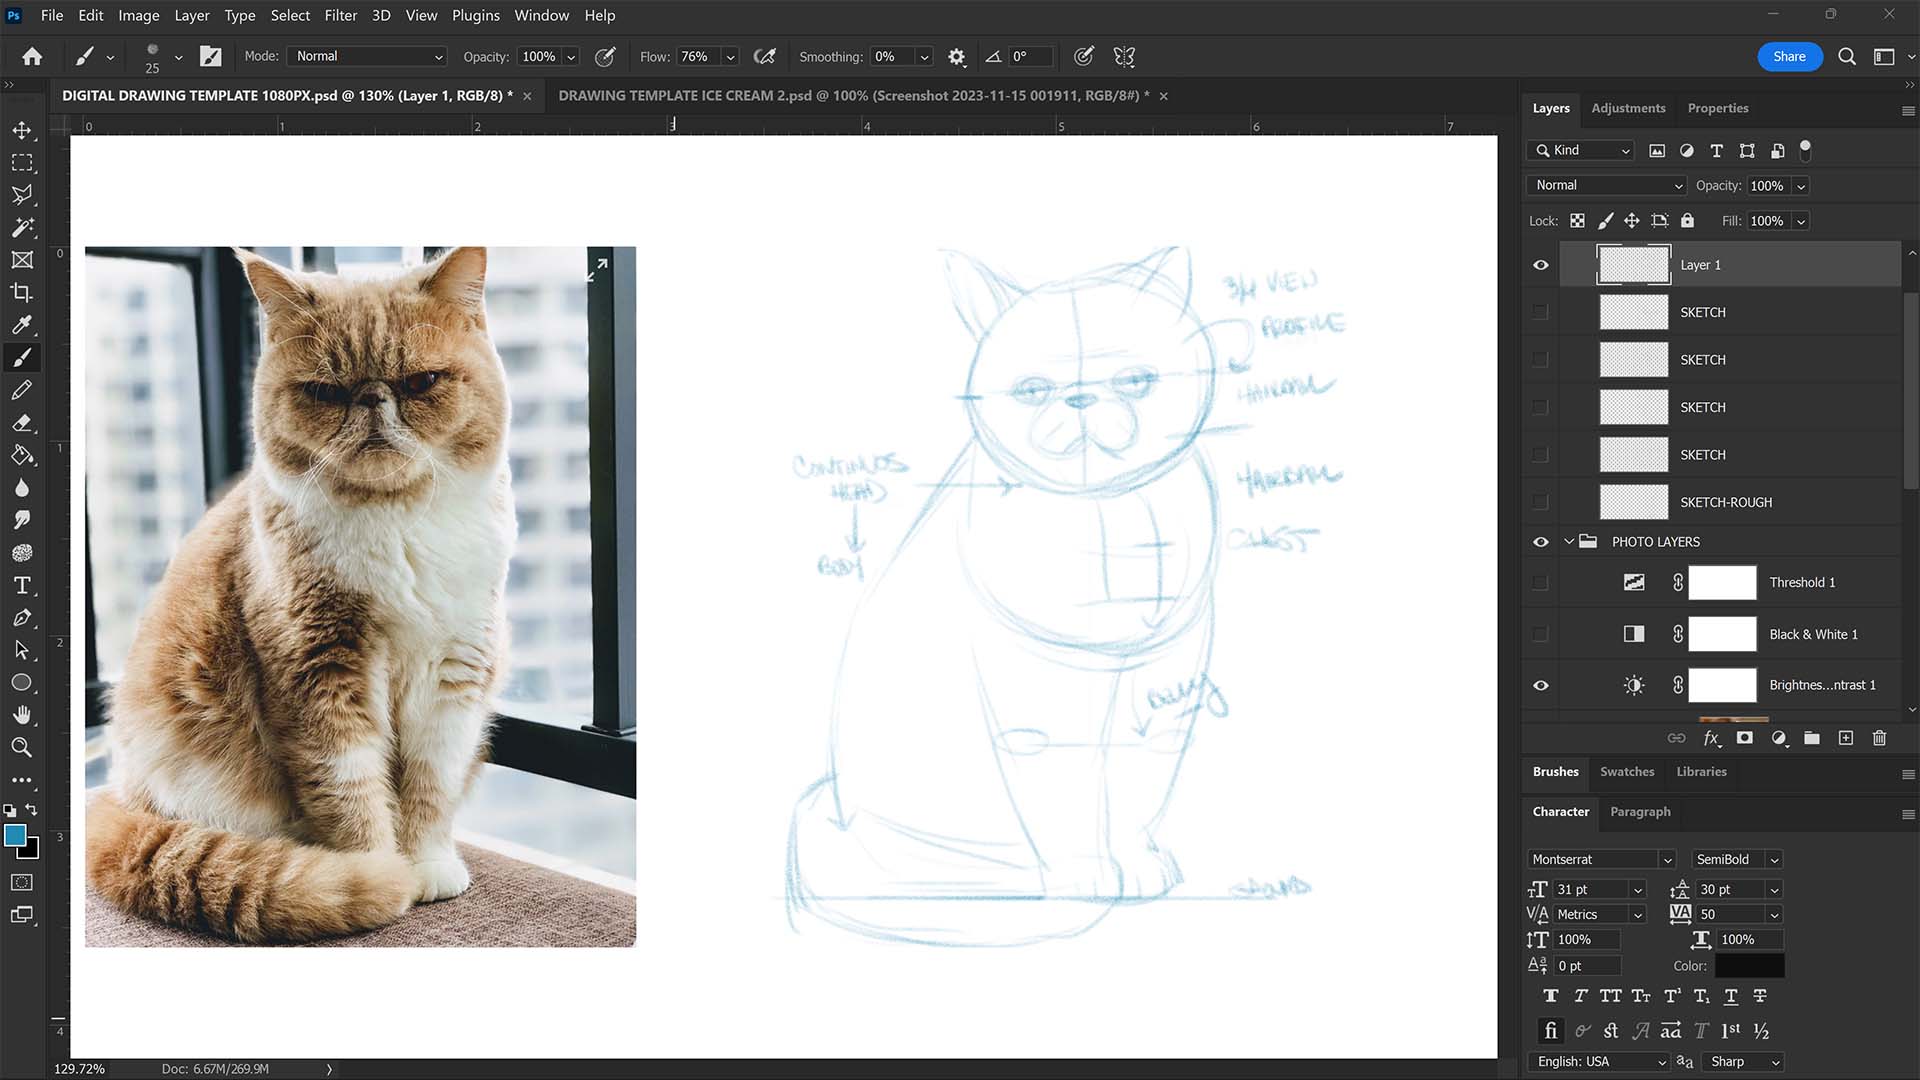The height and width of the screenshot is (1080, 1920).
Task: Click the Home icon
Action: pyautogui.click(x=32, y=57)
